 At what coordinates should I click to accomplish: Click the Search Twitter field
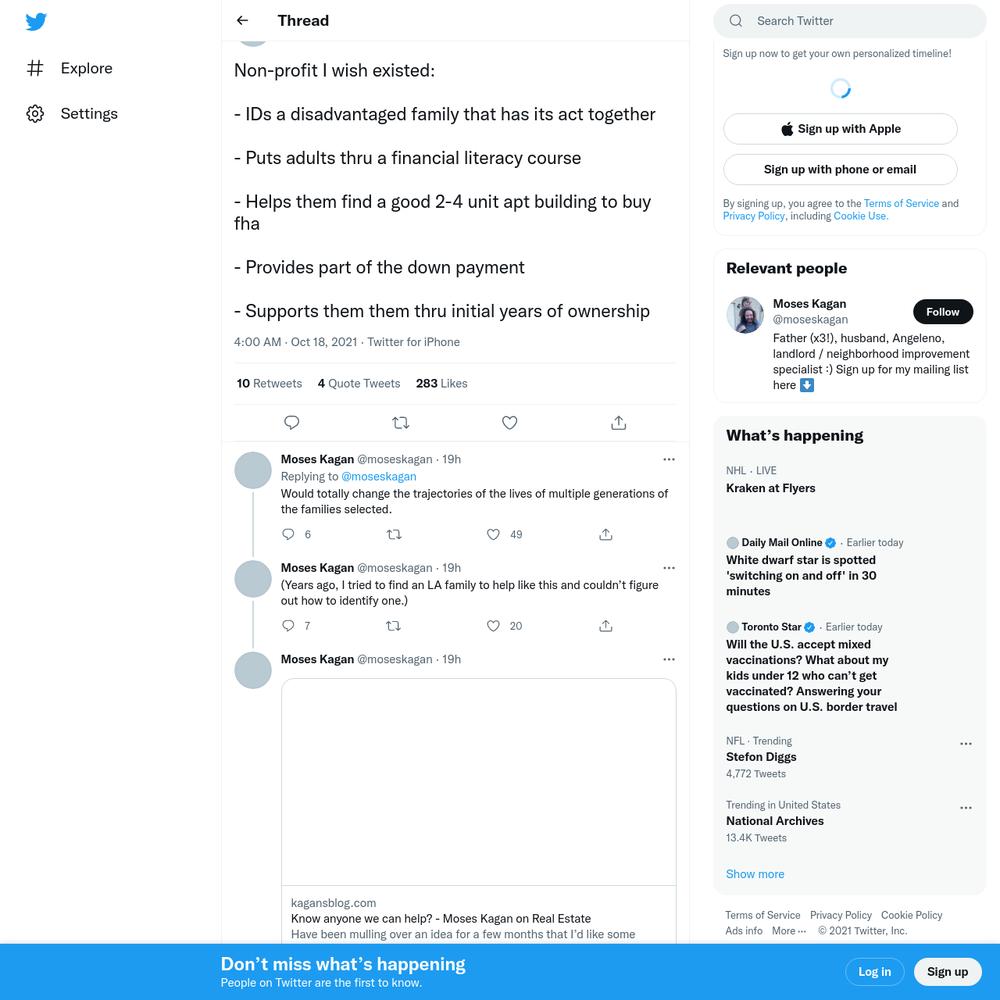[x=849, y=21]
